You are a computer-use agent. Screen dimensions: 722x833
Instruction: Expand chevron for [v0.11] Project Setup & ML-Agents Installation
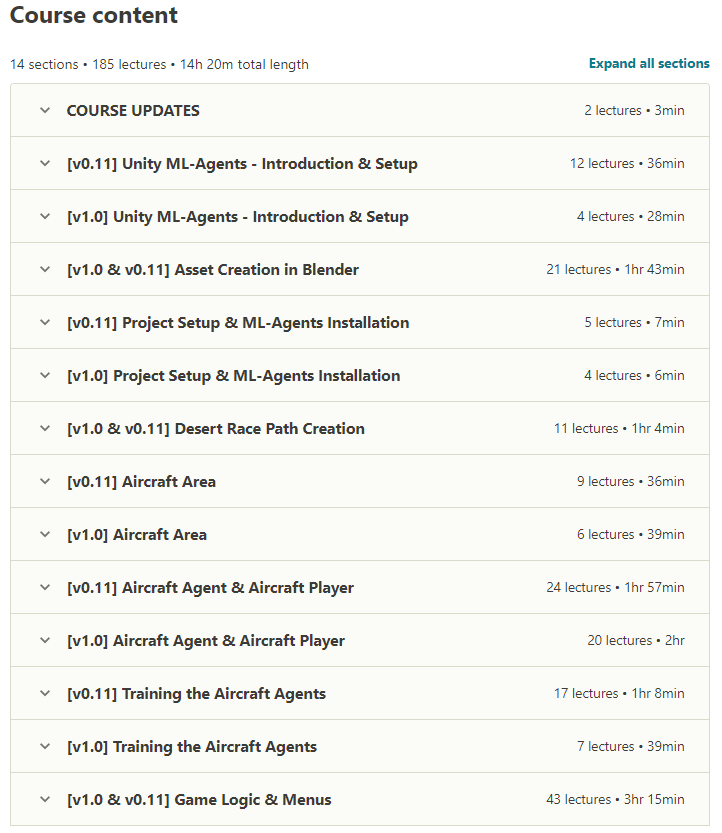tap(45, 322)
